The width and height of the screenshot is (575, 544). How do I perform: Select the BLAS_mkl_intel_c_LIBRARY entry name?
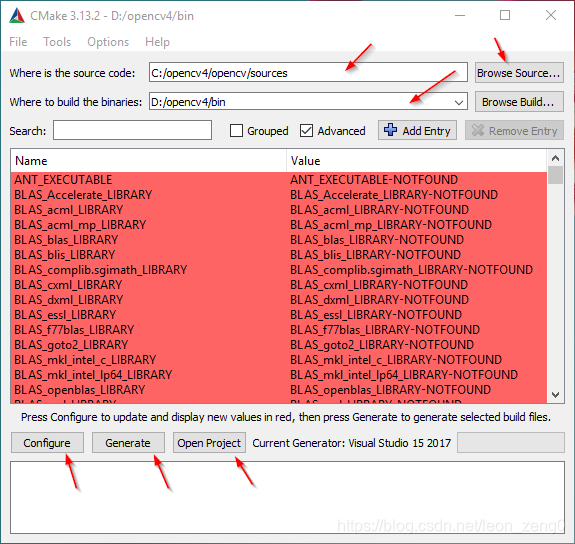tap(85, 360)
